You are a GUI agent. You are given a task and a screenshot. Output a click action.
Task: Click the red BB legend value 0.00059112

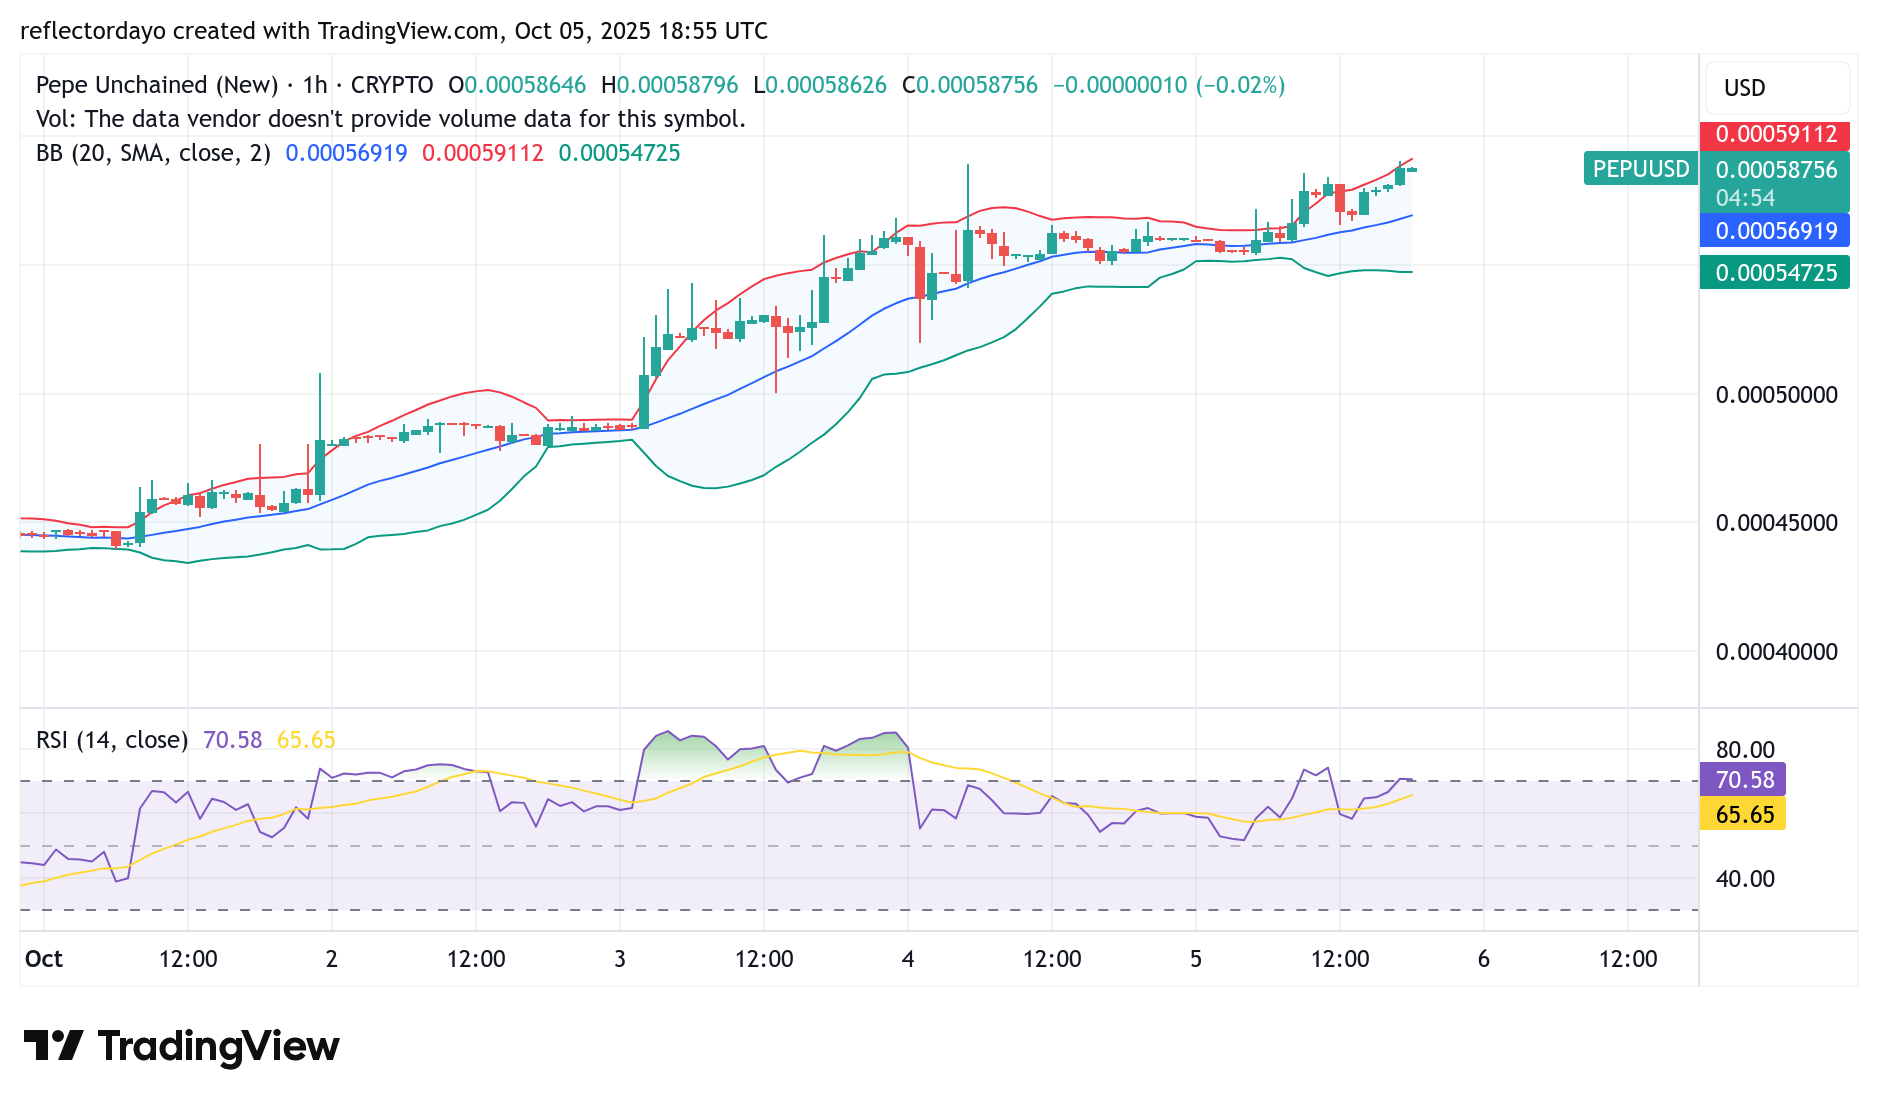[483, 153]
